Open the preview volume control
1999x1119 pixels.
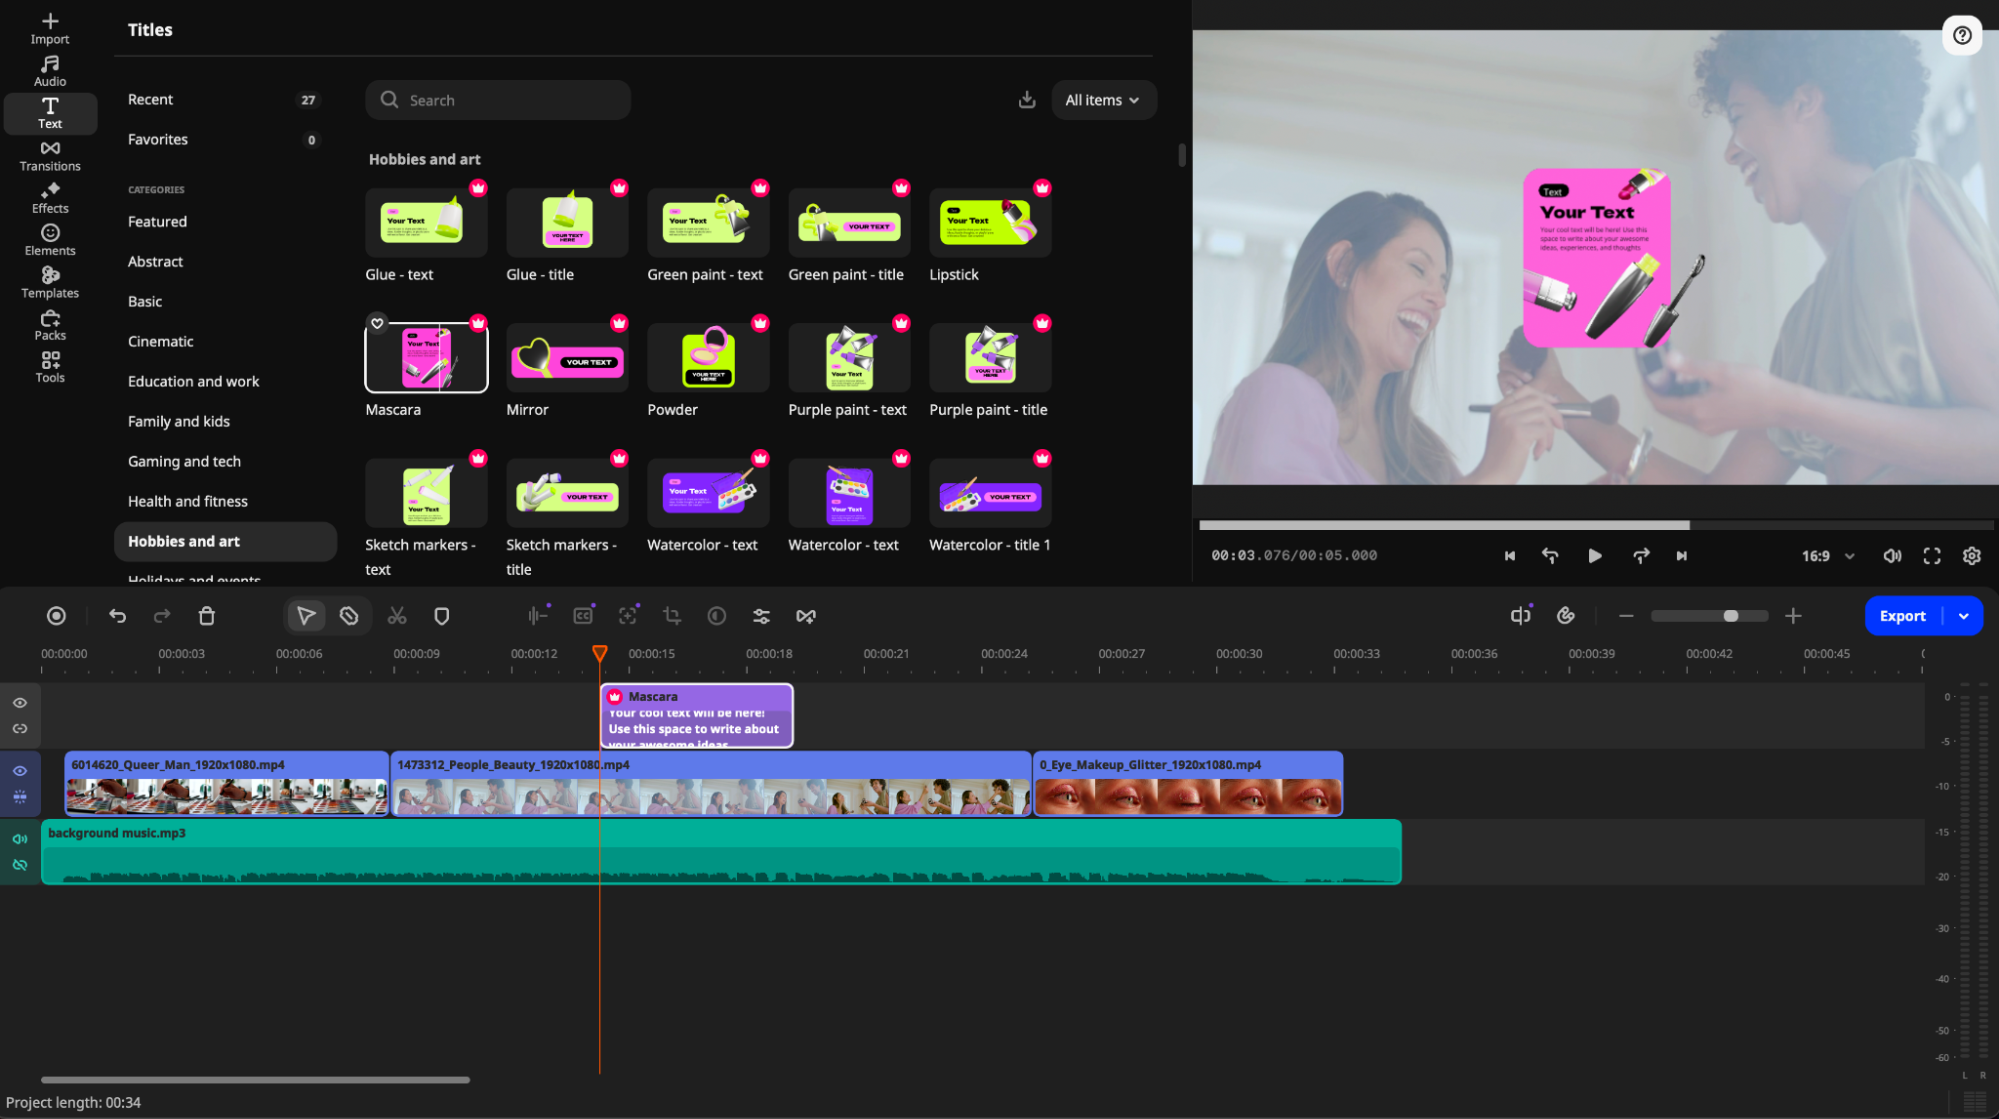1892,556
